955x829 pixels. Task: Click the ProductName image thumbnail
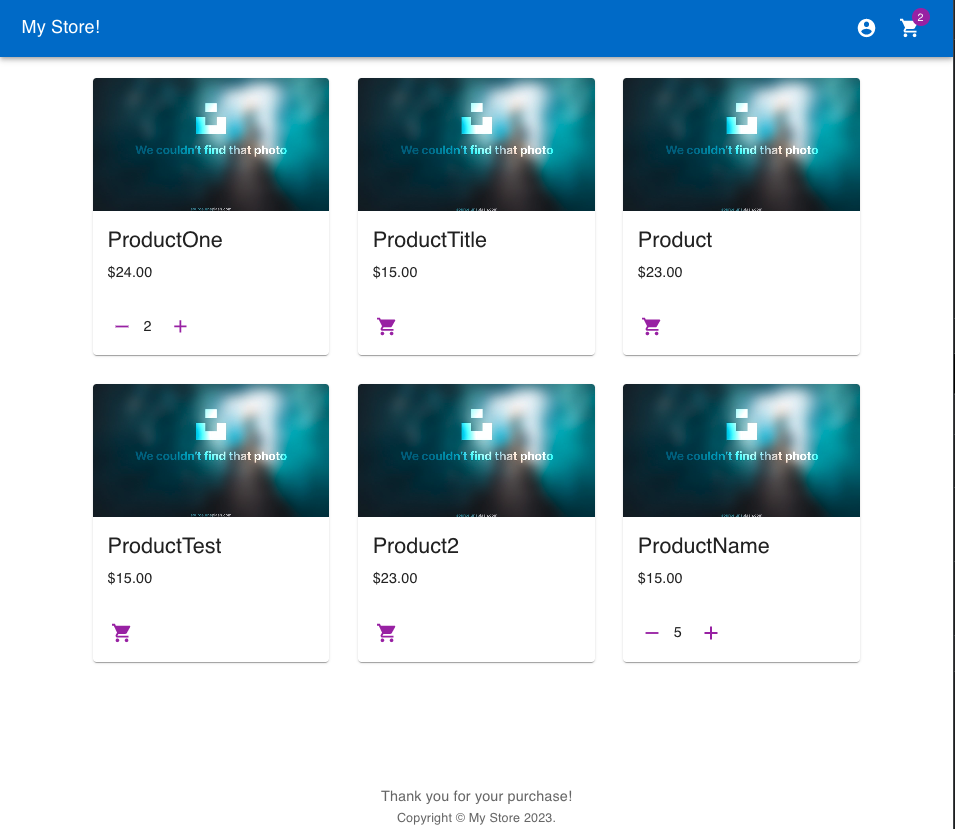(741, 450)
